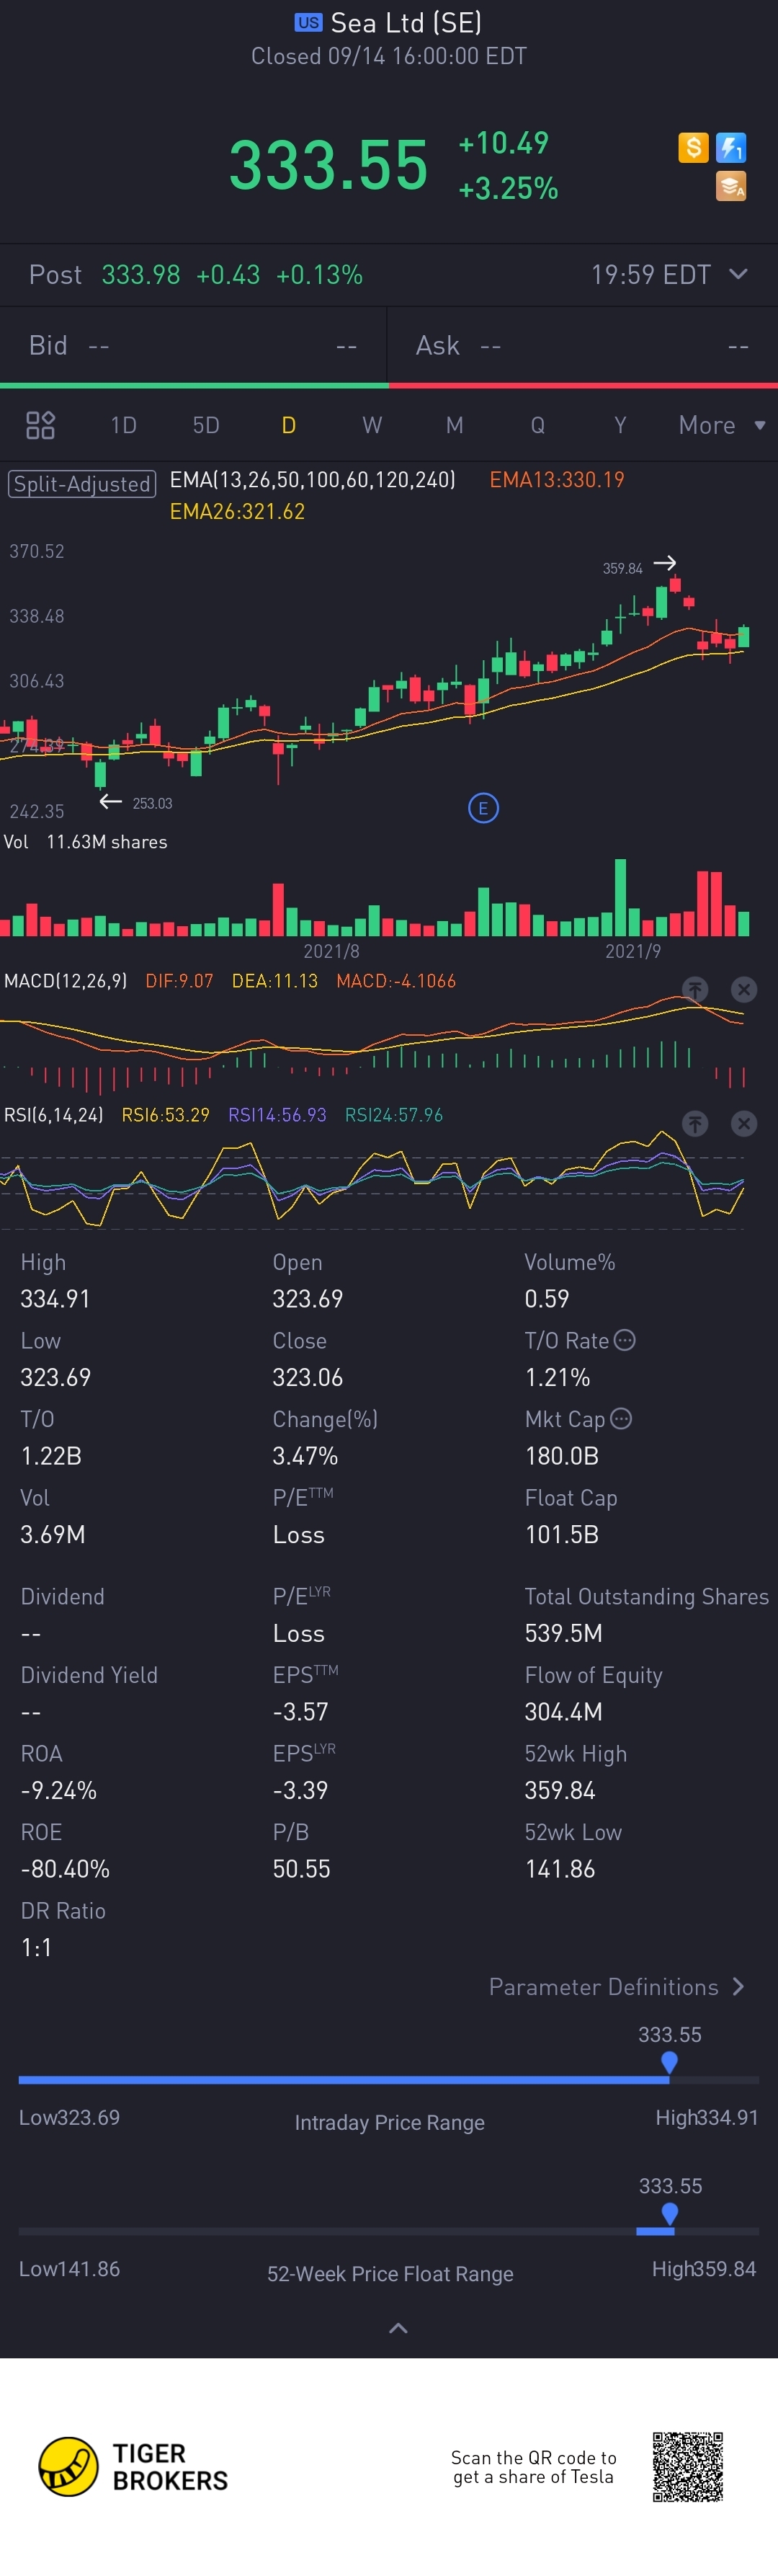Tap the 253.03 low marker on chart
Image resolution: width=778 pixels, height=2576 pixels.
(152, 803)
